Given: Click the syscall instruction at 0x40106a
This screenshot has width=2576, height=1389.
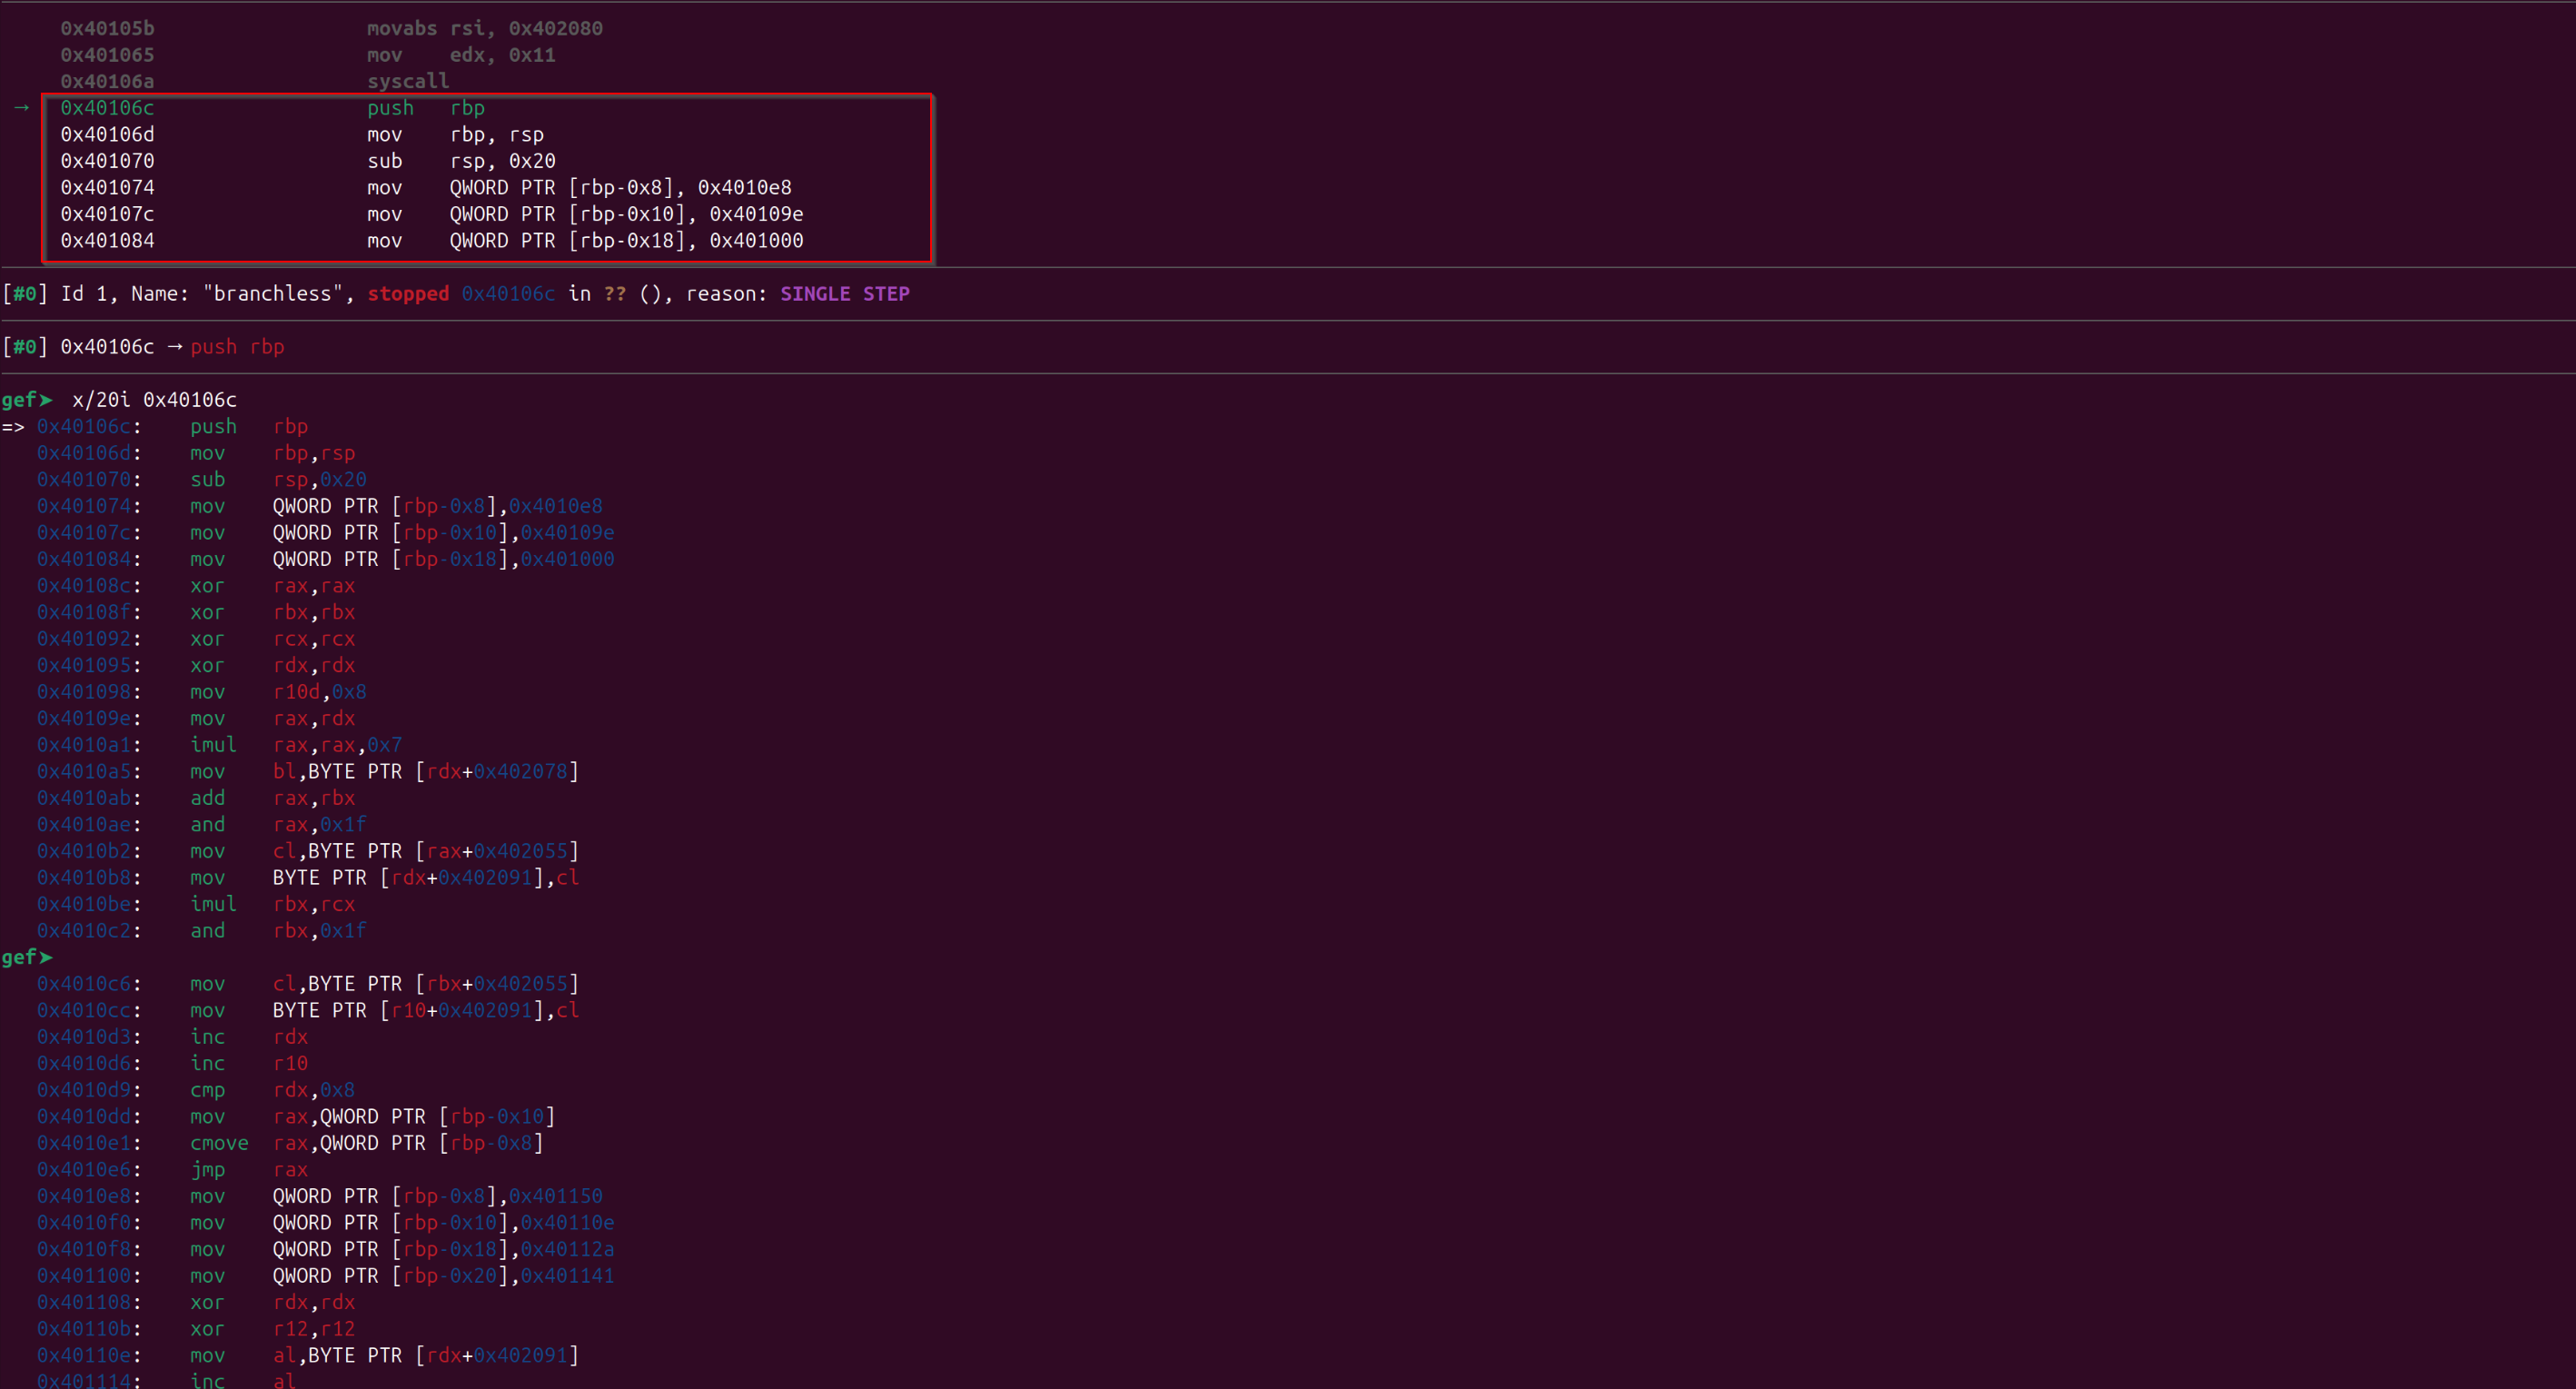Looking at the screenshot, I should pos(407,81).
